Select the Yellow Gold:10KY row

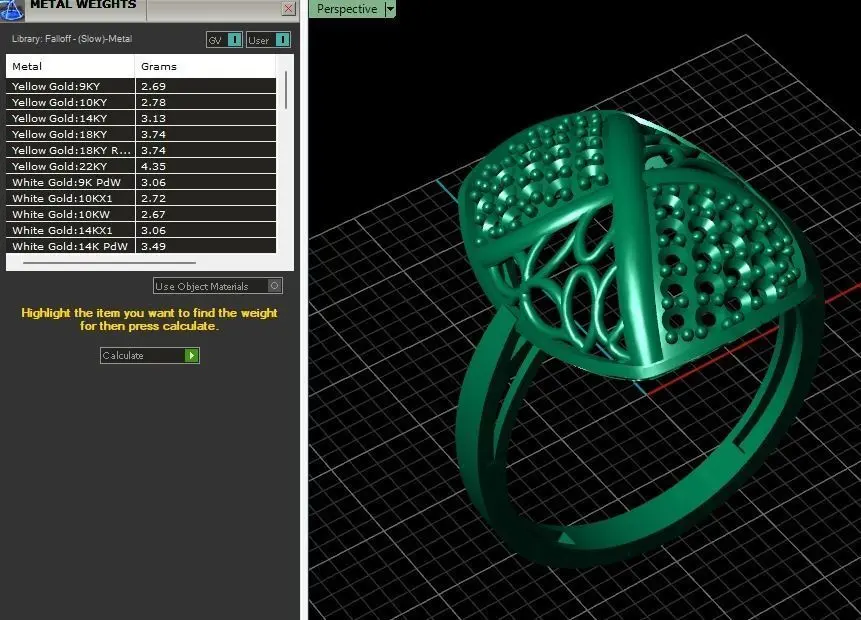click(x=141, y=102)
